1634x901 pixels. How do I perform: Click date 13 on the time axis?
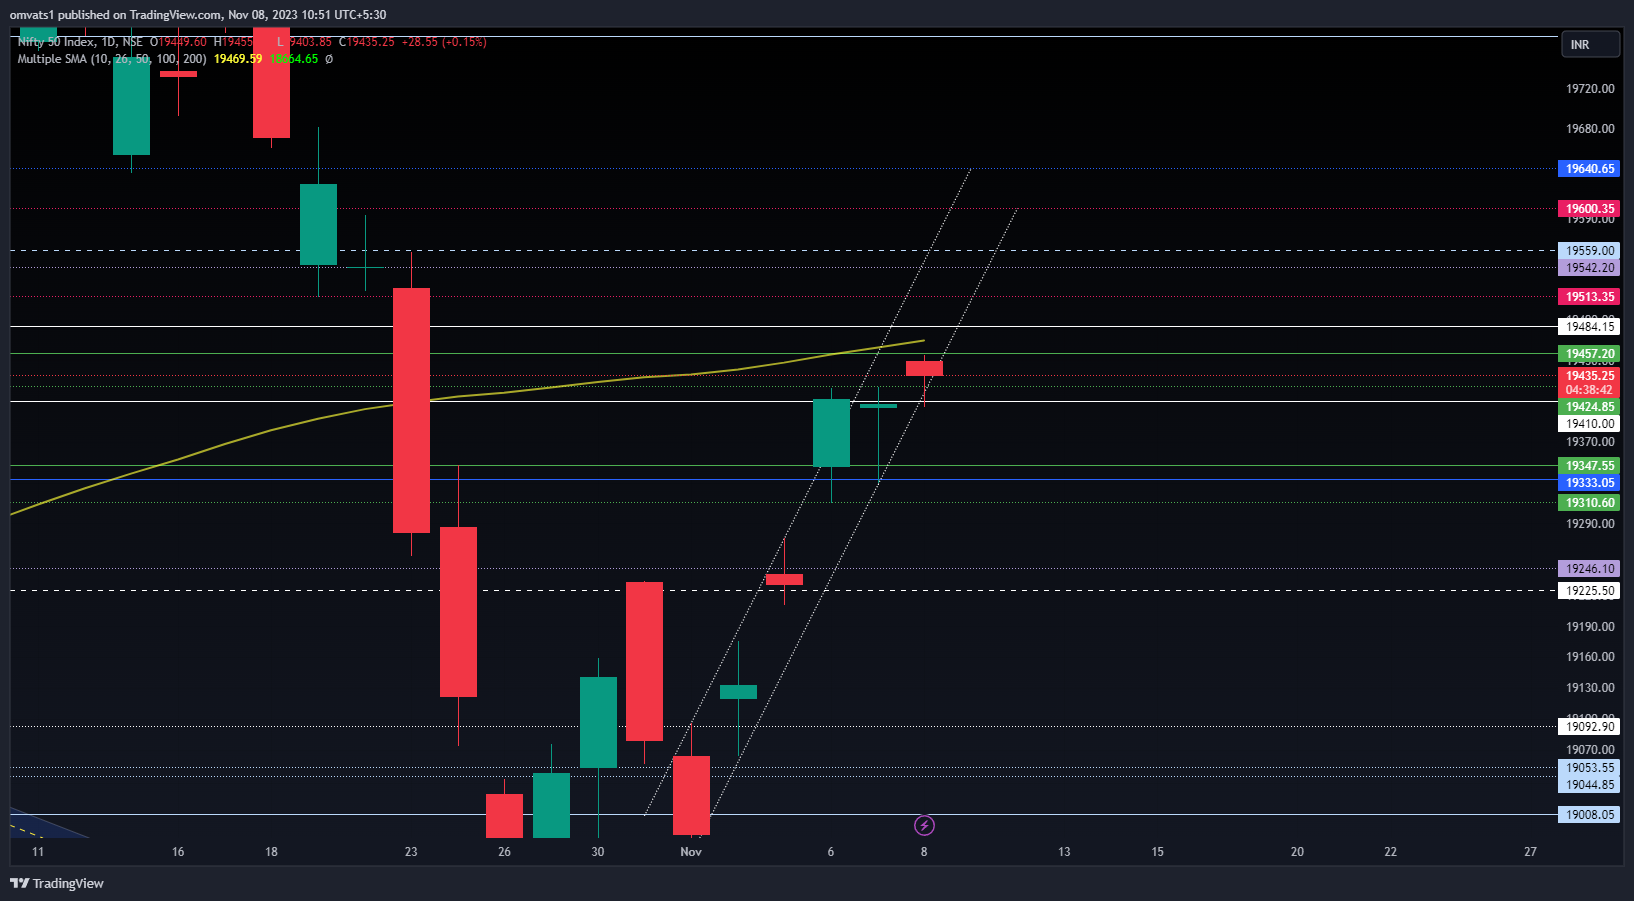(x=1064, y=852)
